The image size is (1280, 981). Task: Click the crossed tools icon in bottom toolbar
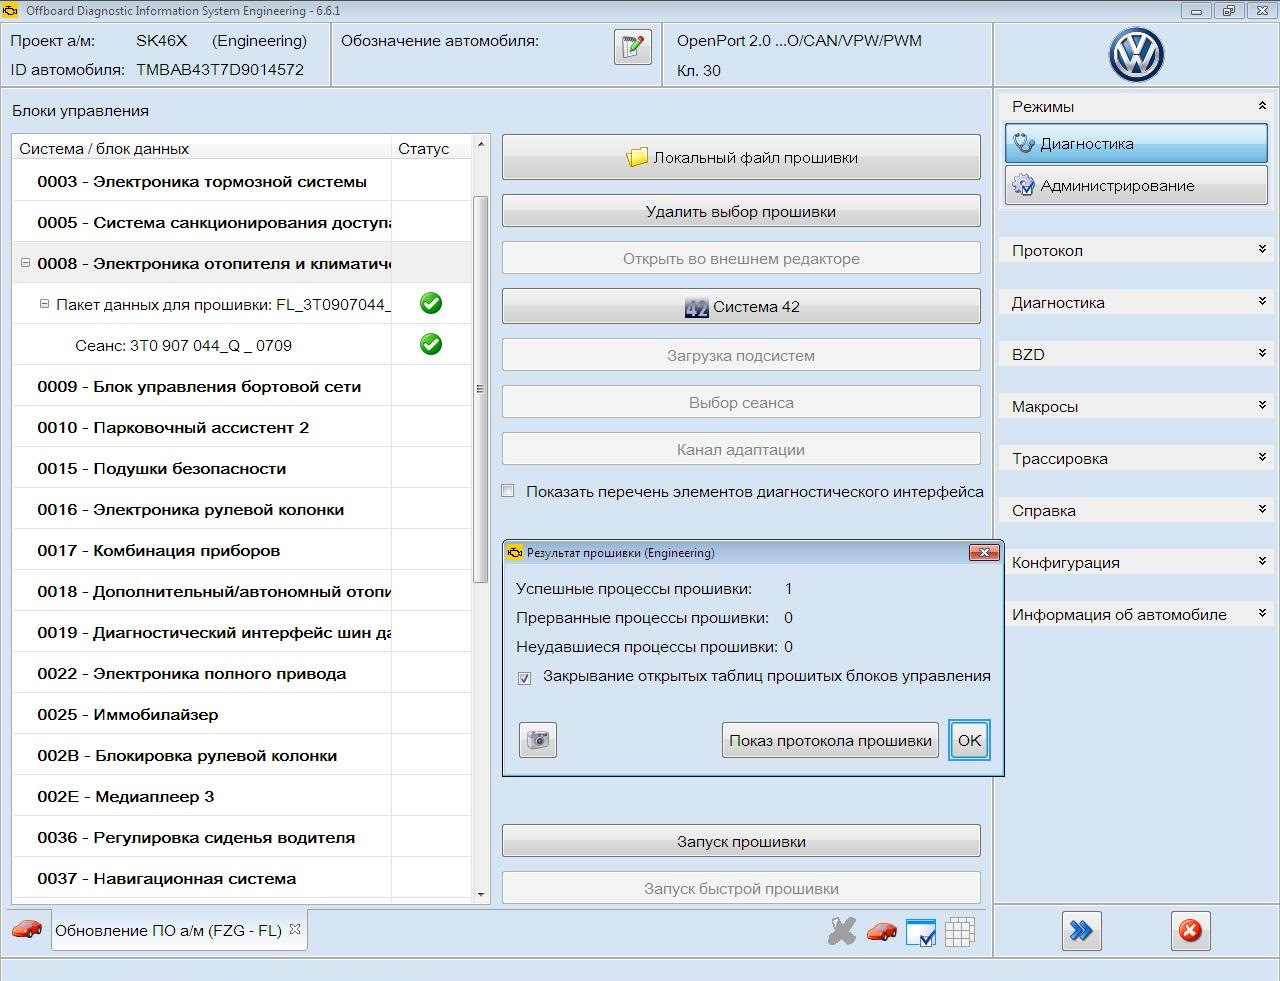click(842, 931)
